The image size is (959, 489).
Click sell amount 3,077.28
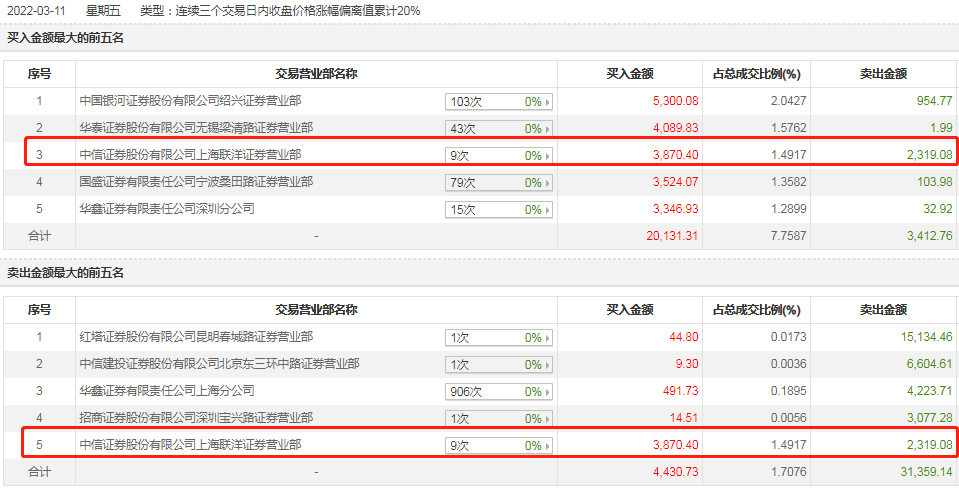coord(930,417)
